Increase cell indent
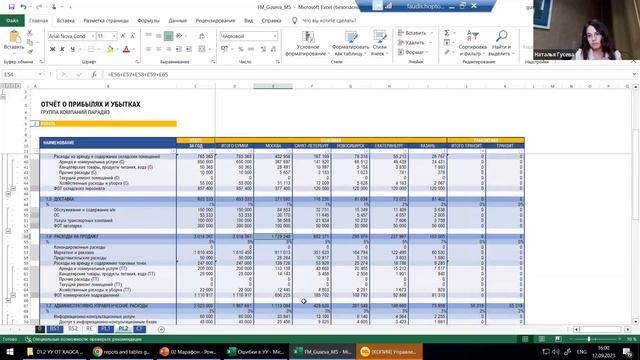 tap(189, 49)
